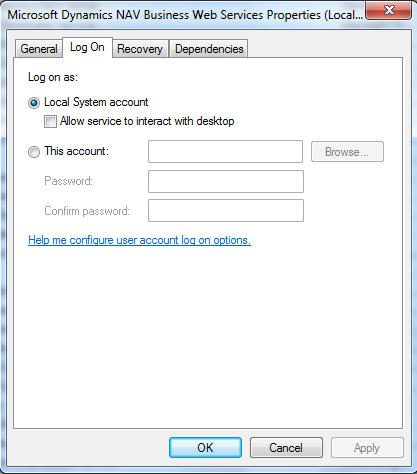Click the 'This account:' label text

pos(77,151)
